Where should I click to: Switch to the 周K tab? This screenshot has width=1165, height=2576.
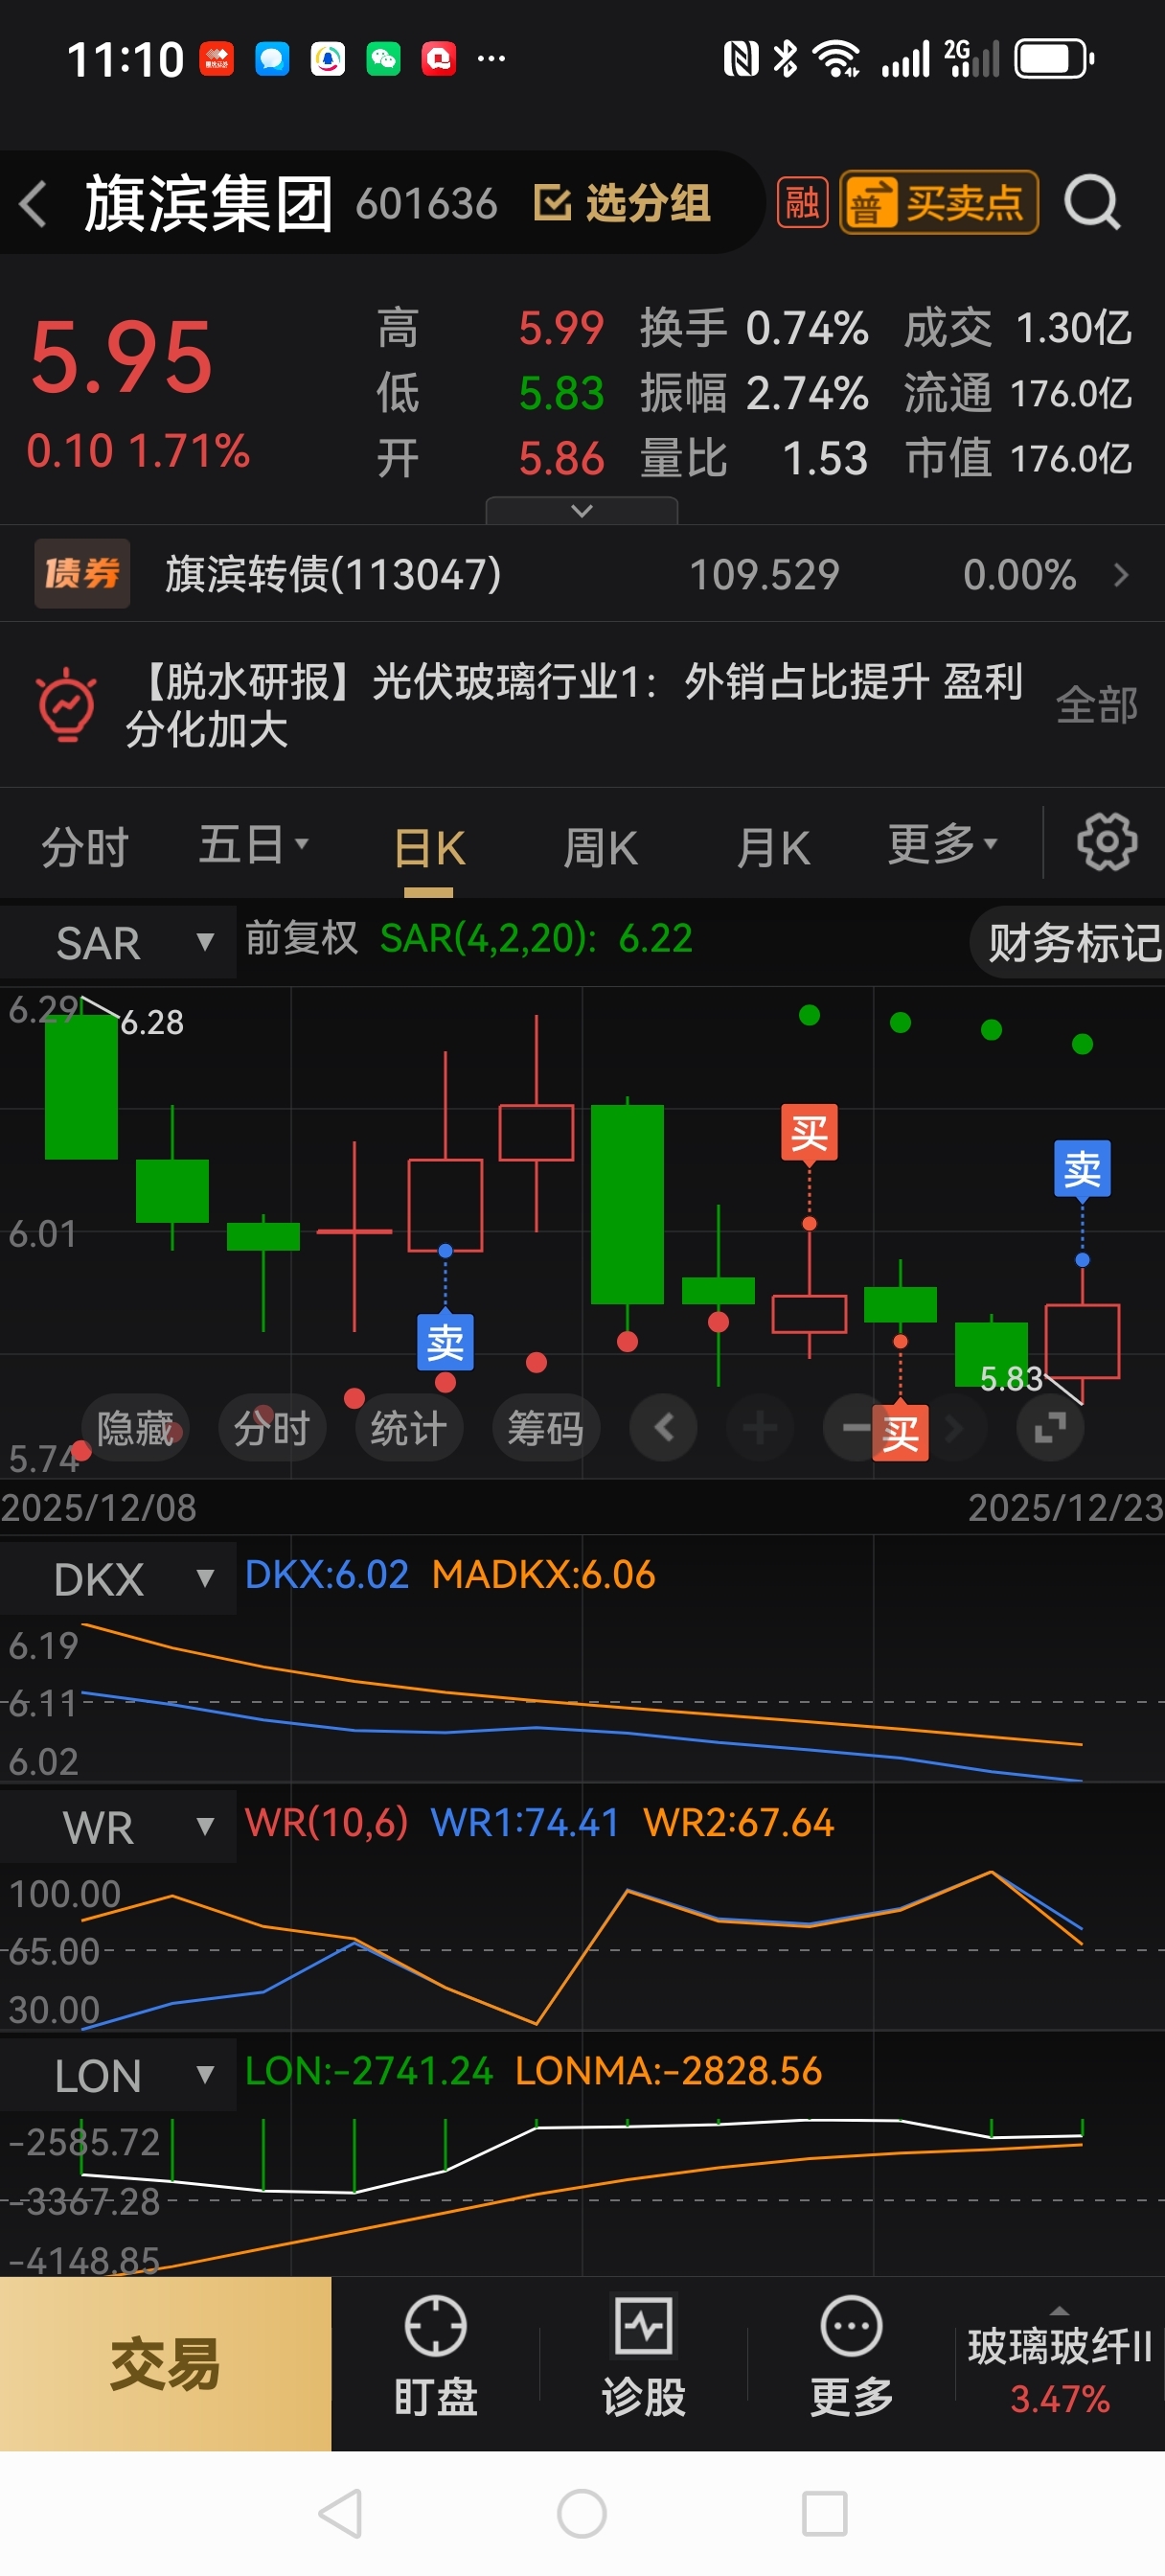600,848
